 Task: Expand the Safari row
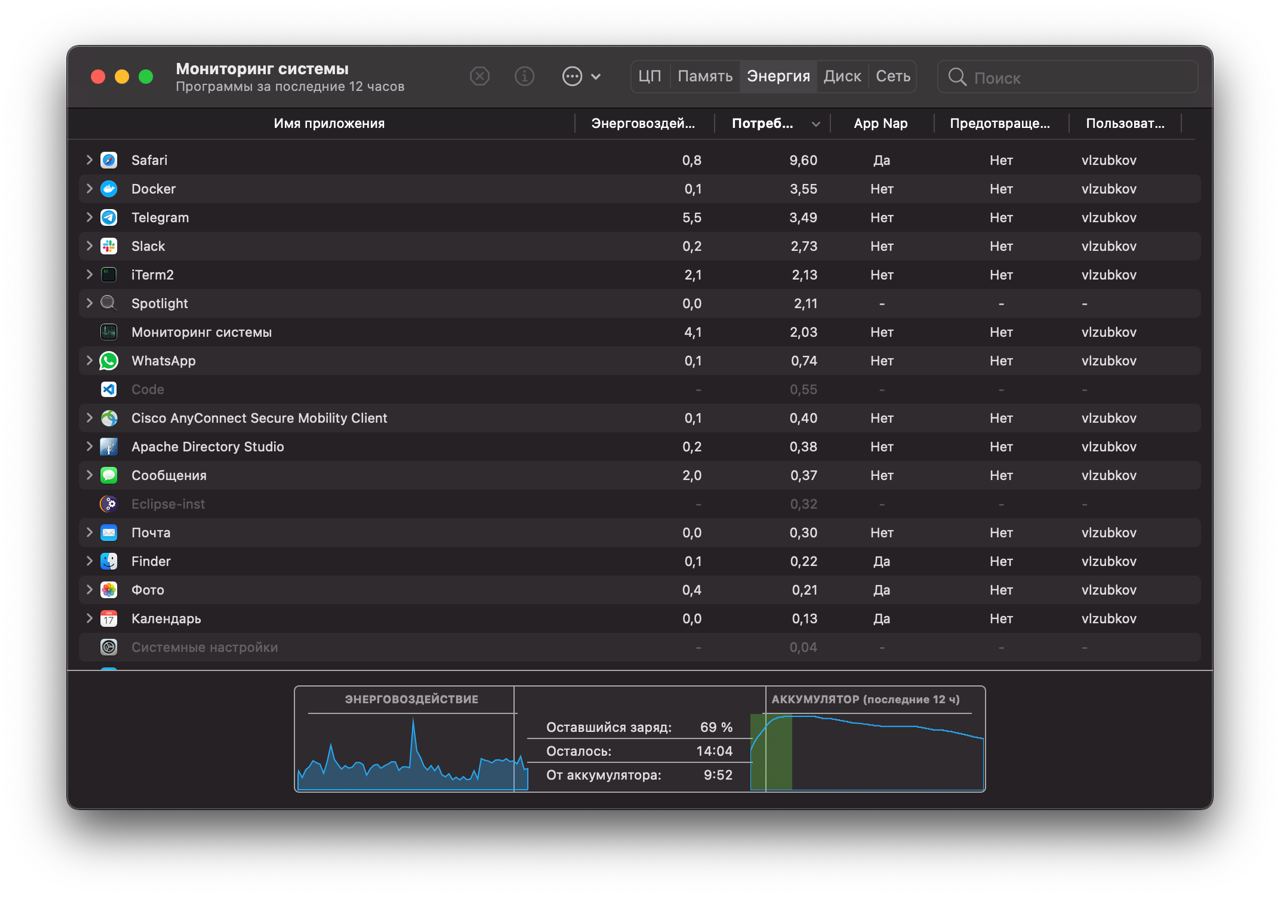click(89, 160)
